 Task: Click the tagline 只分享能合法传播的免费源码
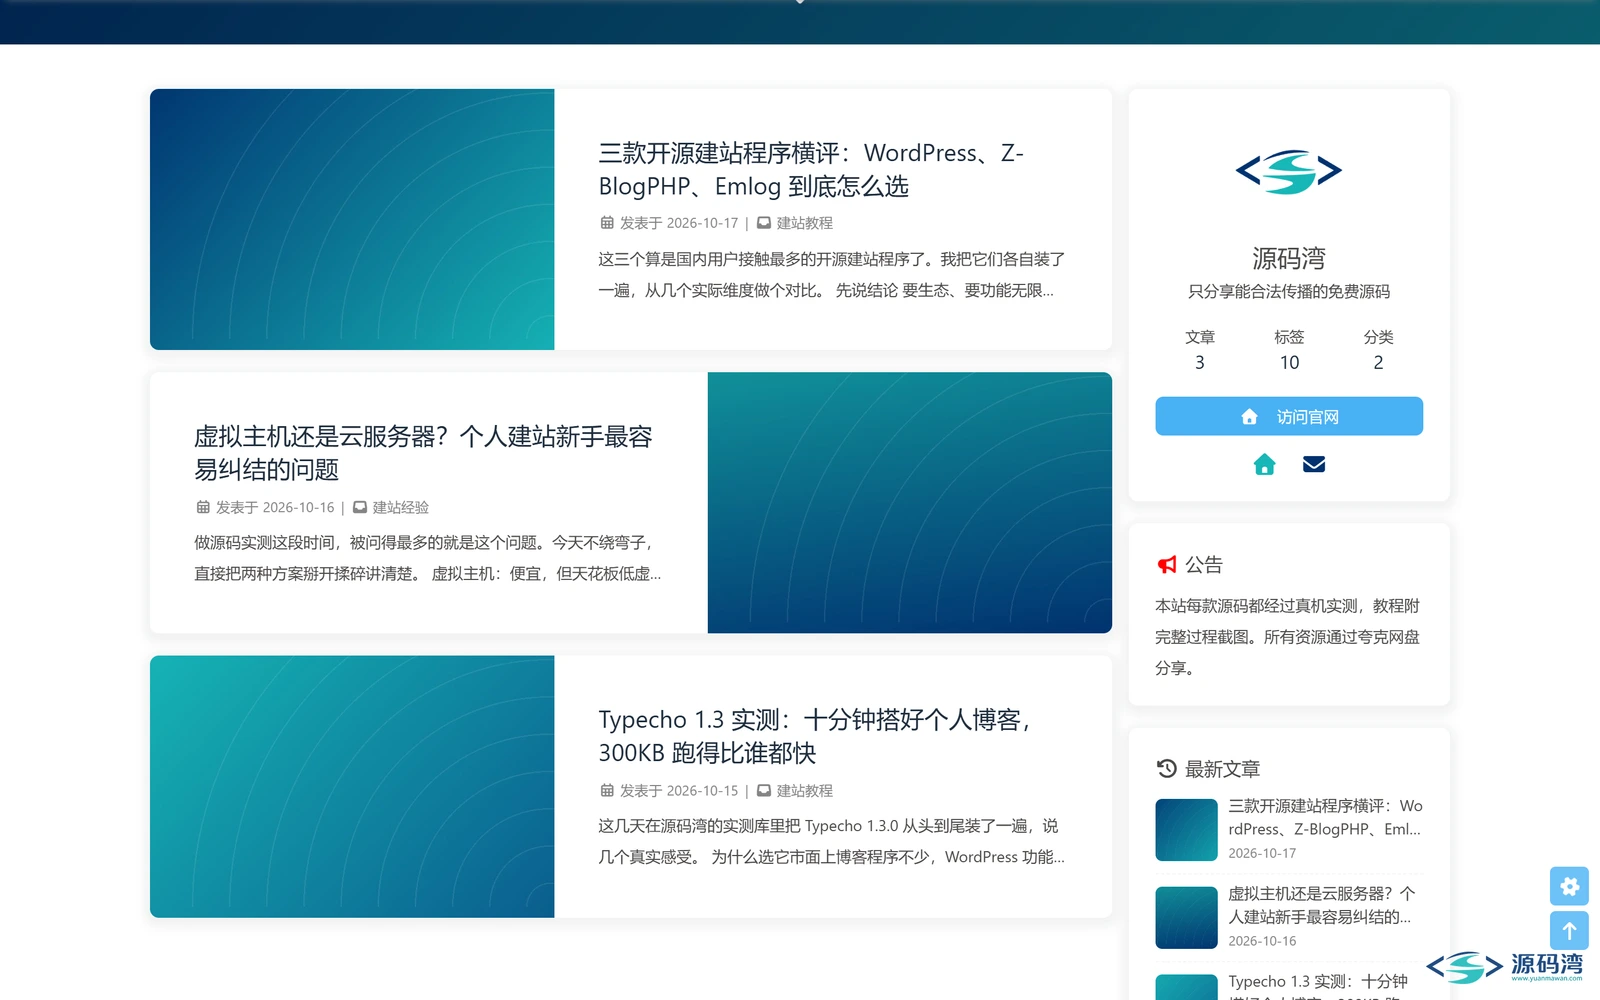click(x=1289, y=291)
